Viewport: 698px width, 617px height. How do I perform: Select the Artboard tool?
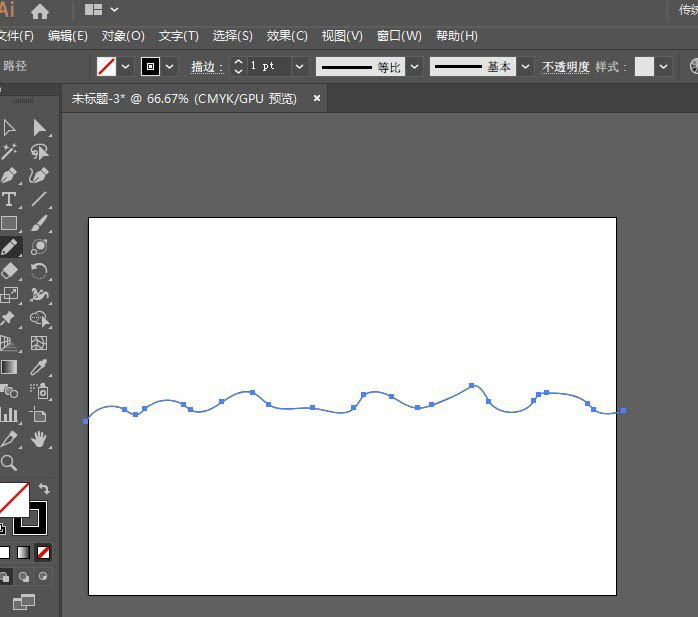(x=39, y=415)
